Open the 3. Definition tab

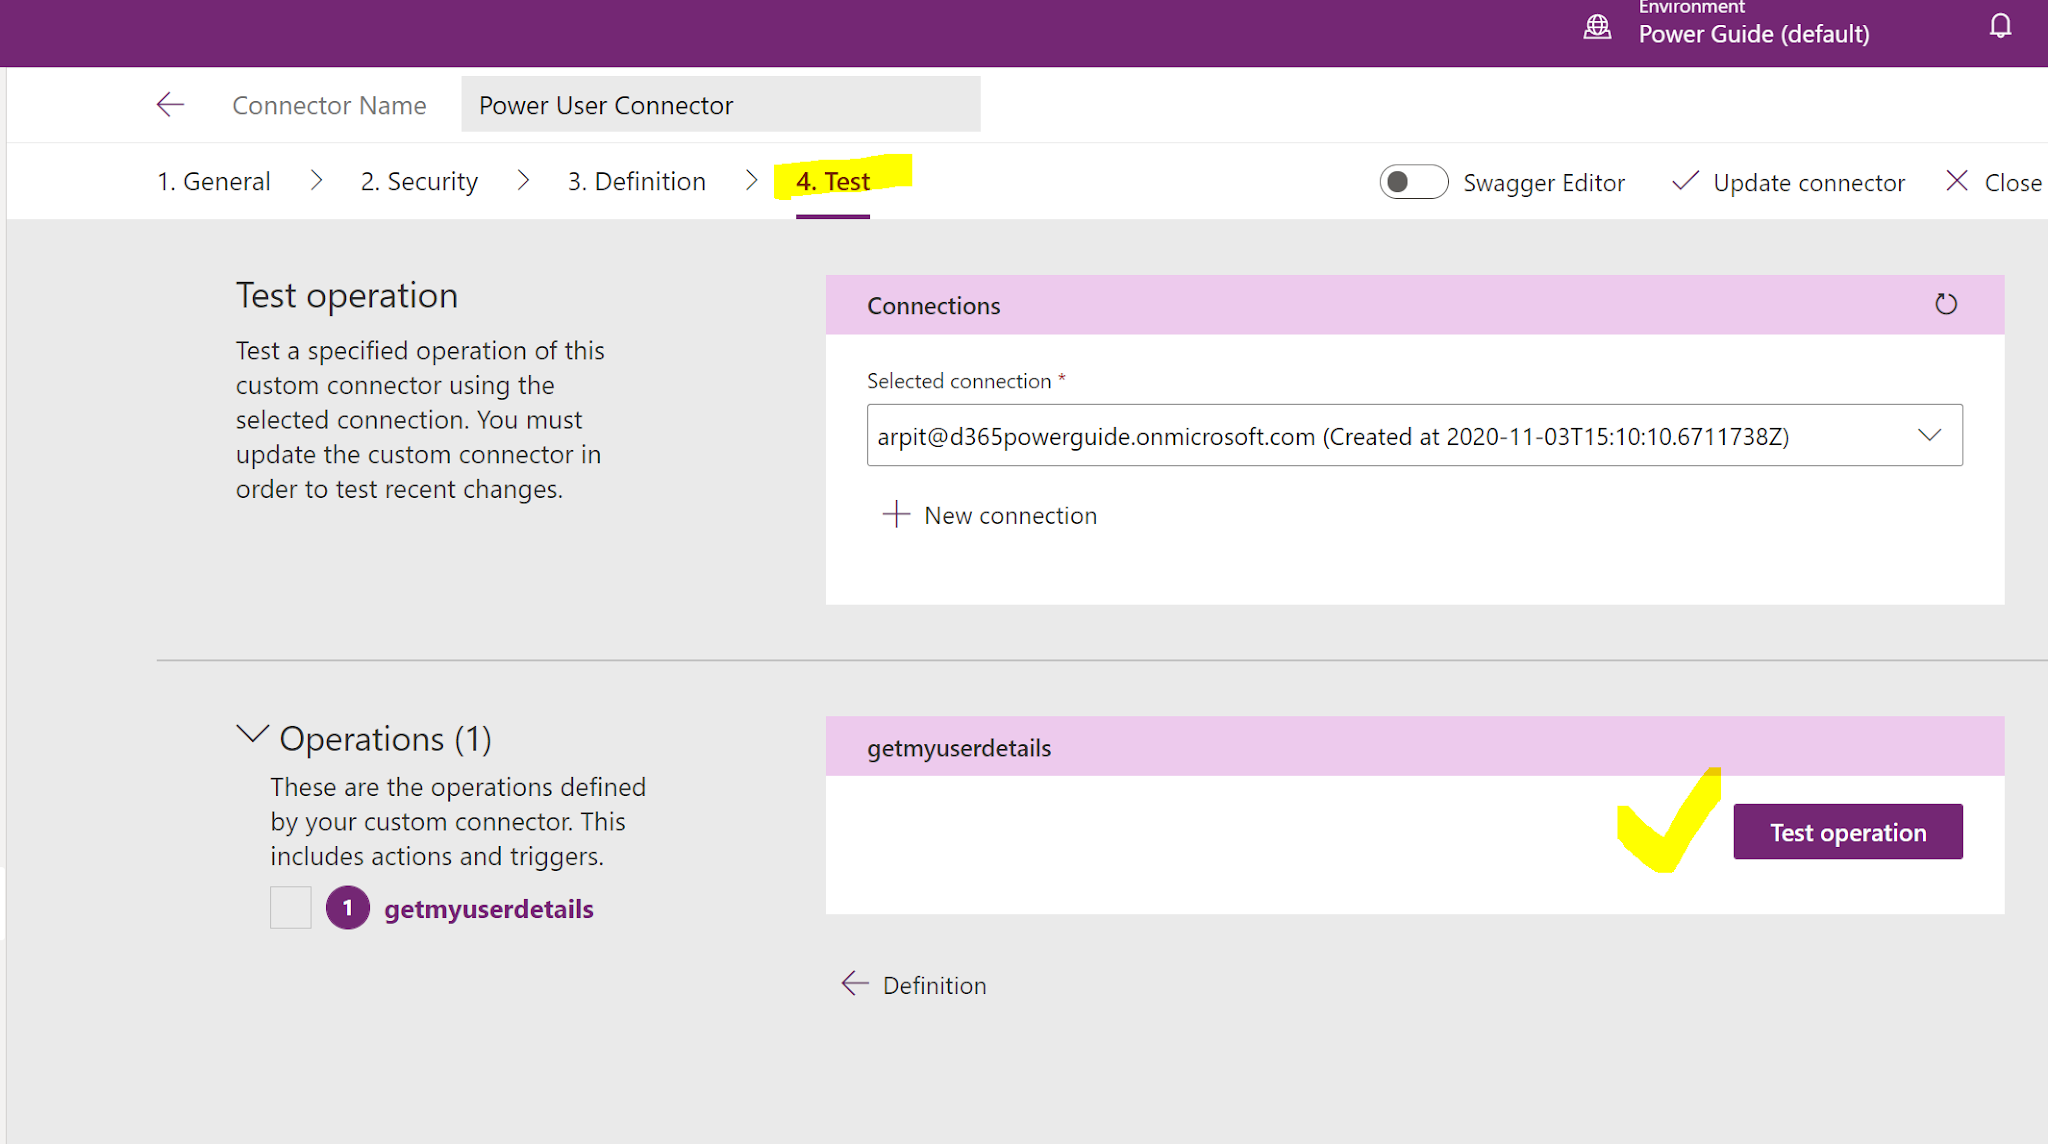tap(637, 182)
